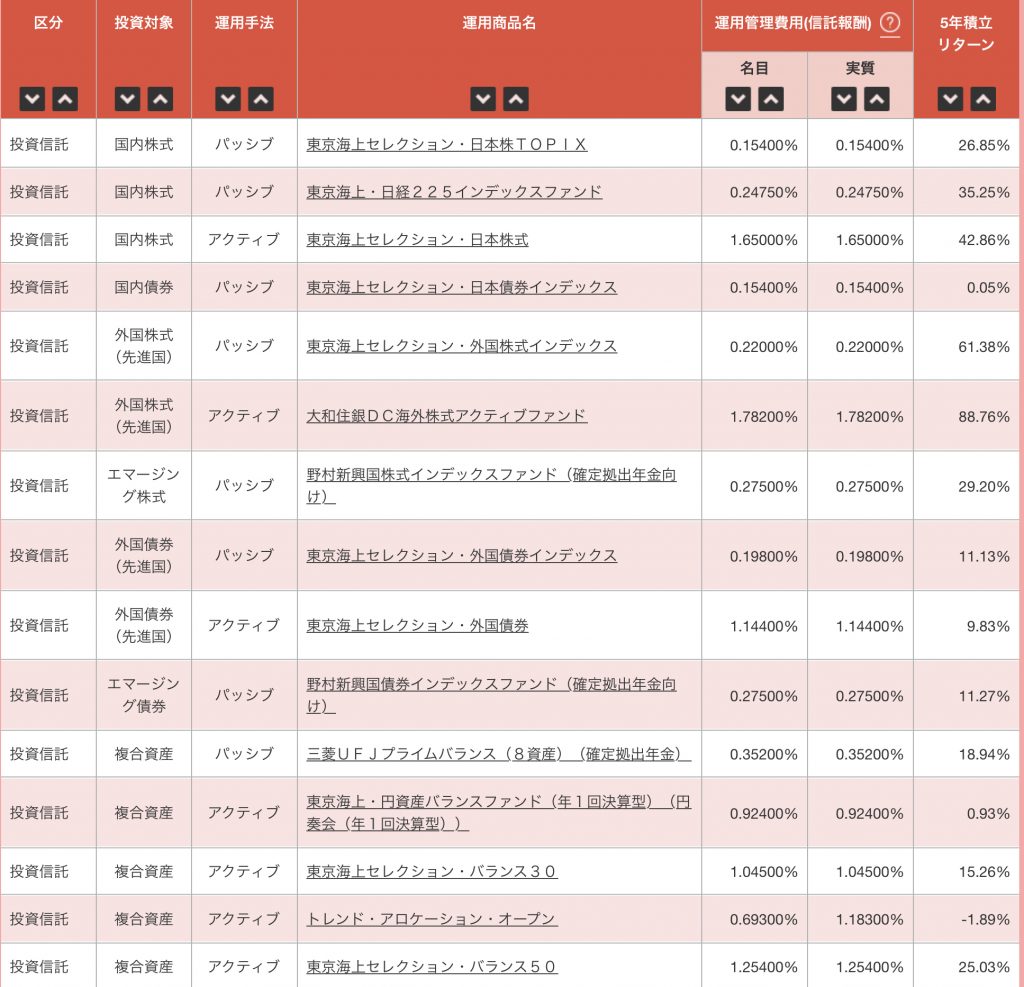
Task: Click 大和住銀DC海外株式アクティブファンド link
Action: click(446, 416)
